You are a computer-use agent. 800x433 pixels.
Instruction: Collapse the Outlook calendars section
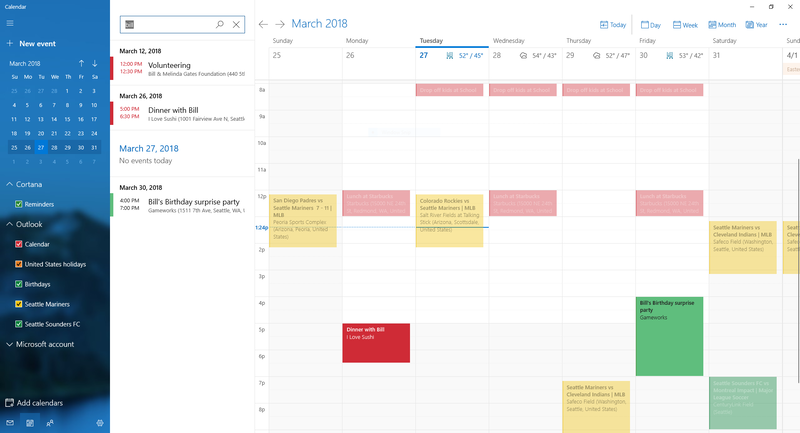coord(10,224)
